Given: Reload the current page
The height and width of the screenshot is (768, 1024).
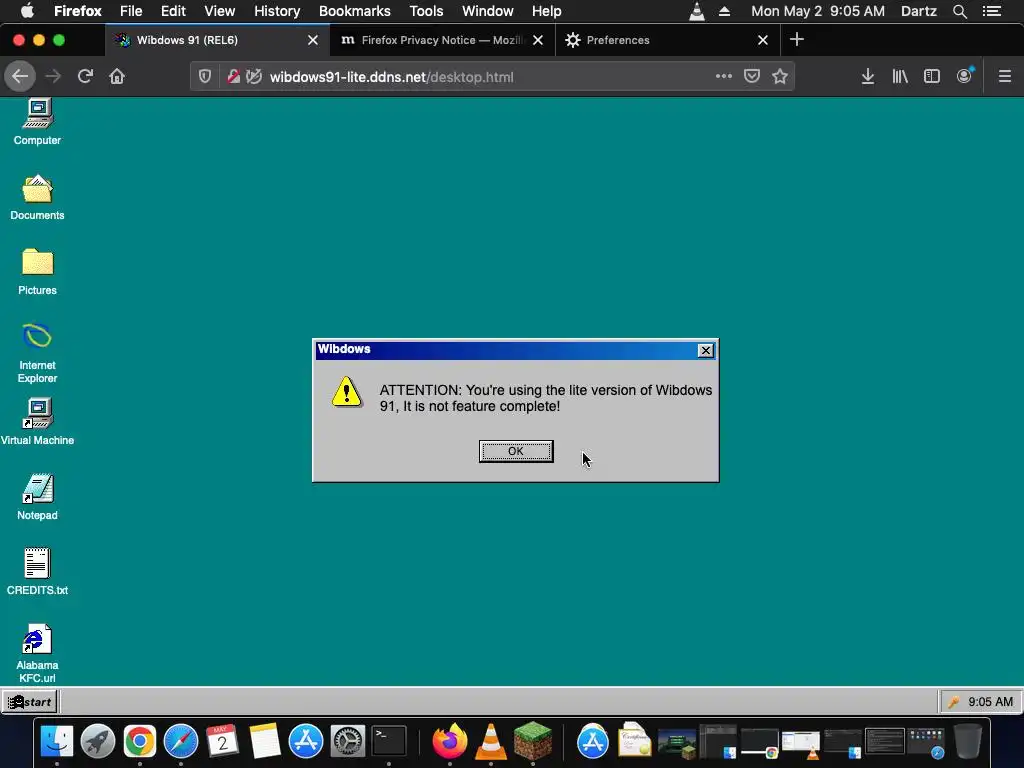Looking at the screenshot, I should [85, 76].
